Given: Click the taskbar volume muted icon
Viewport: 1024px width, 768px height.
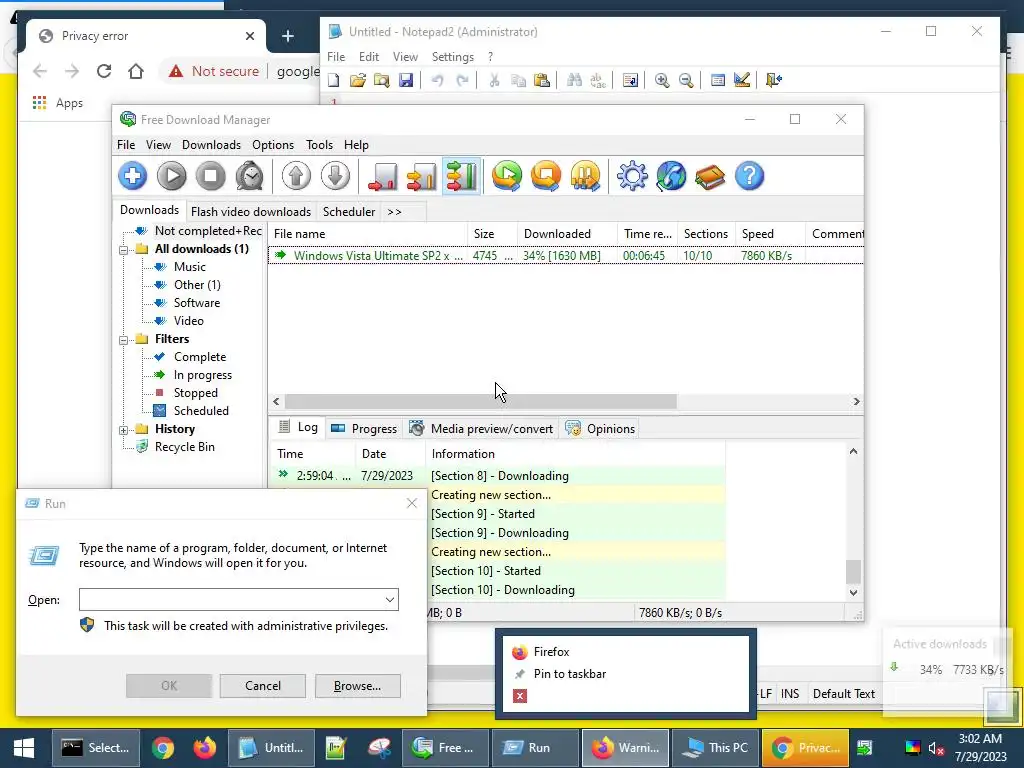Looking at the screenshot, I should pos(936,748).
